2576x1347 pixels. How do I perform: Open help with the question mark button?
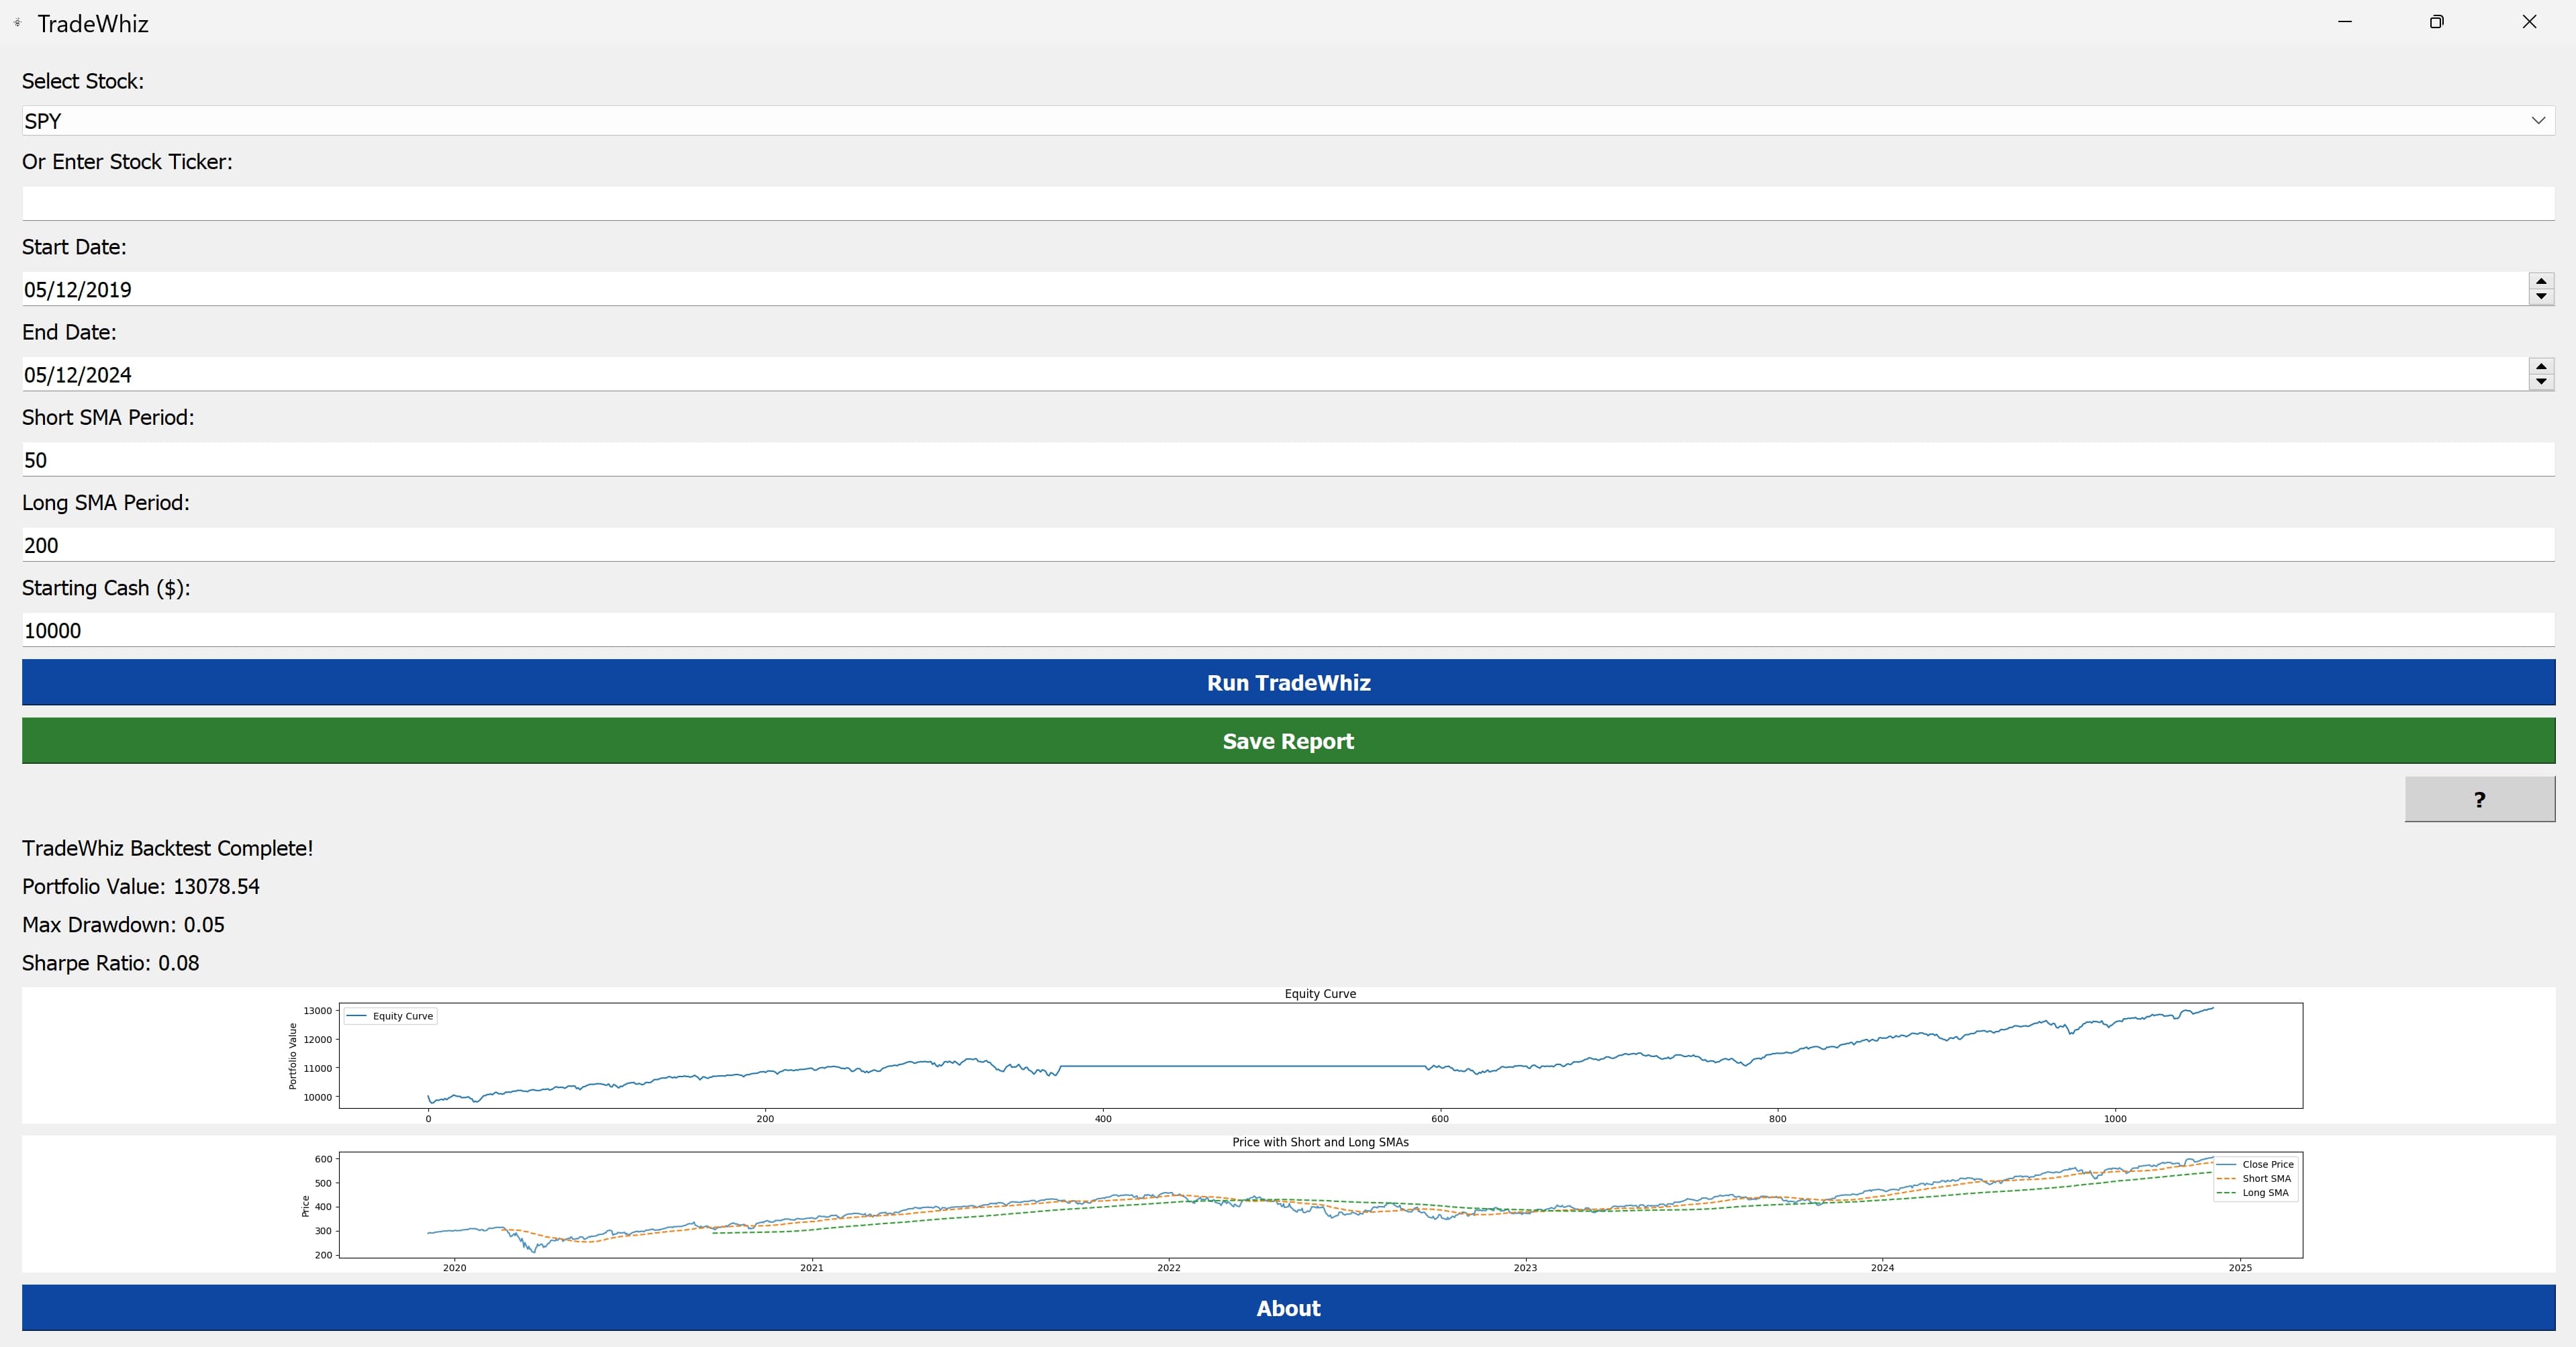(x=2479, y=799)
